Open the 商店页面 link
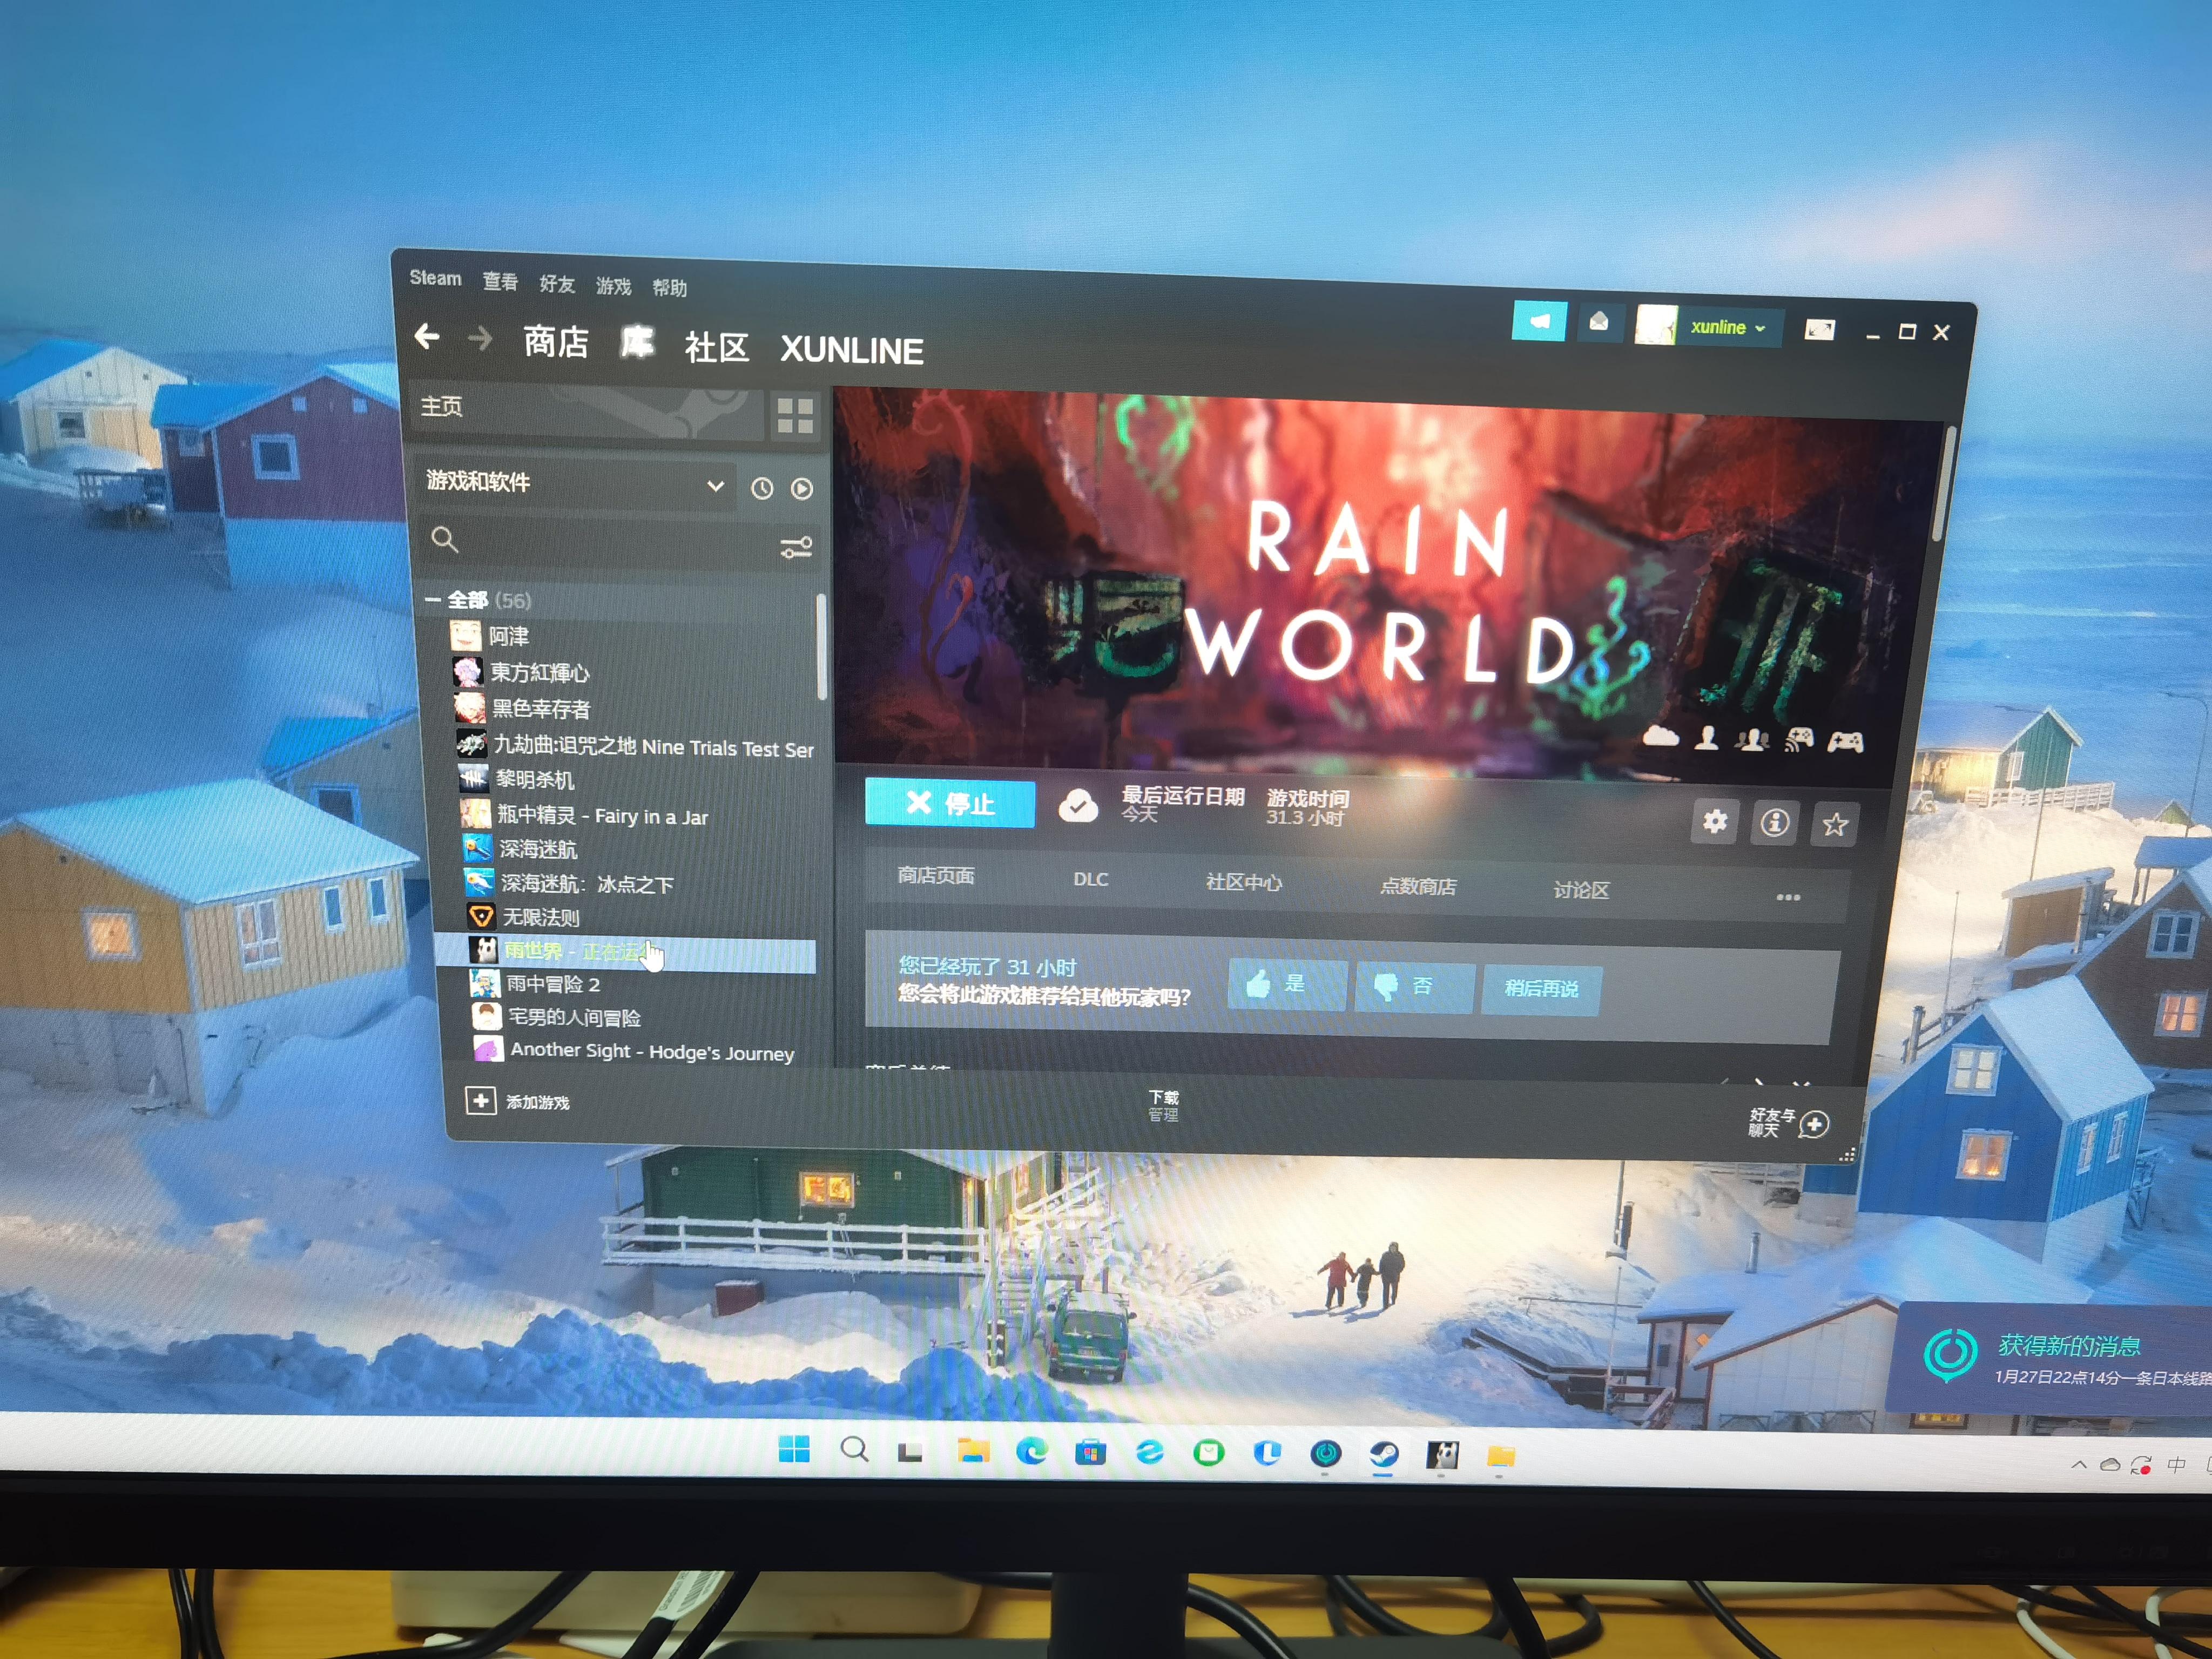This screenshot has width=2212, height=1659. coord(935,875)
